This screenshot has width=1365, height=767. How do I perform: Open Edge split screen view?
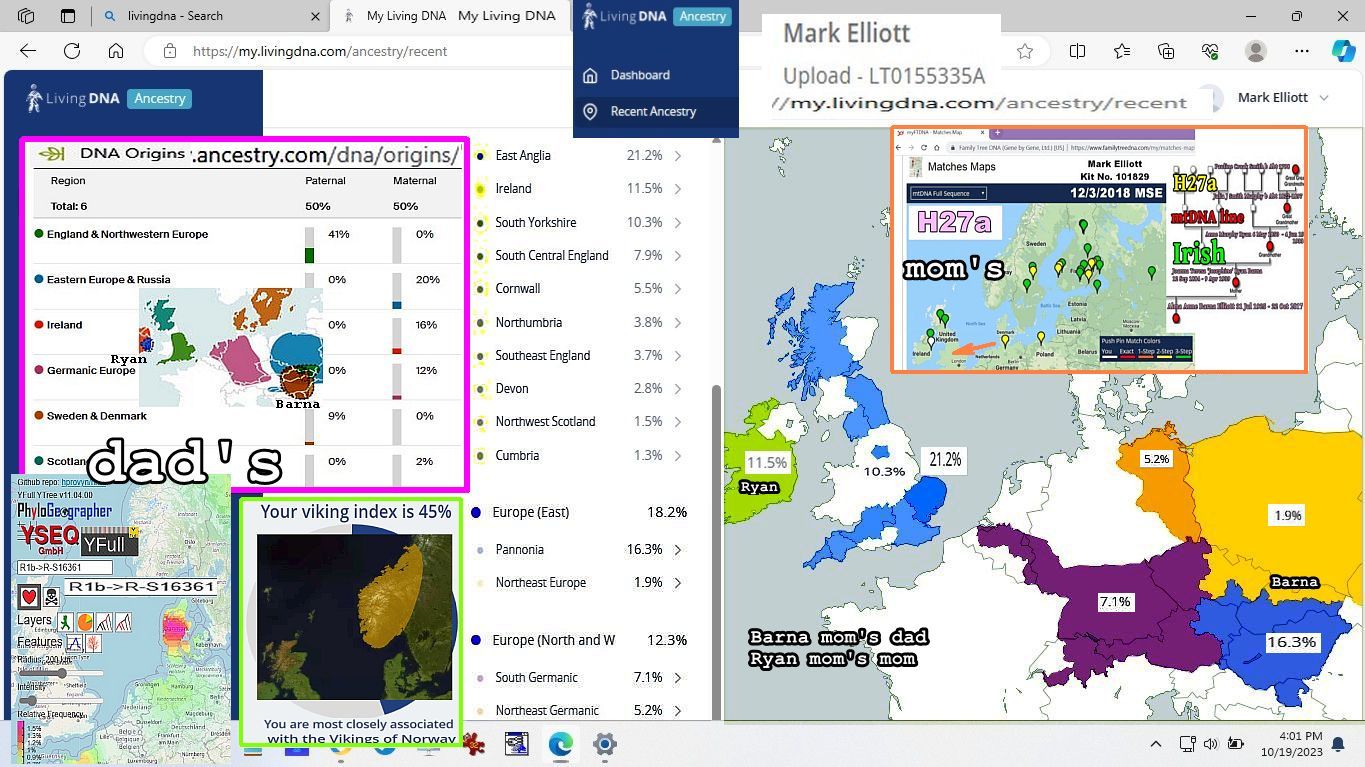pos(1077,51)
